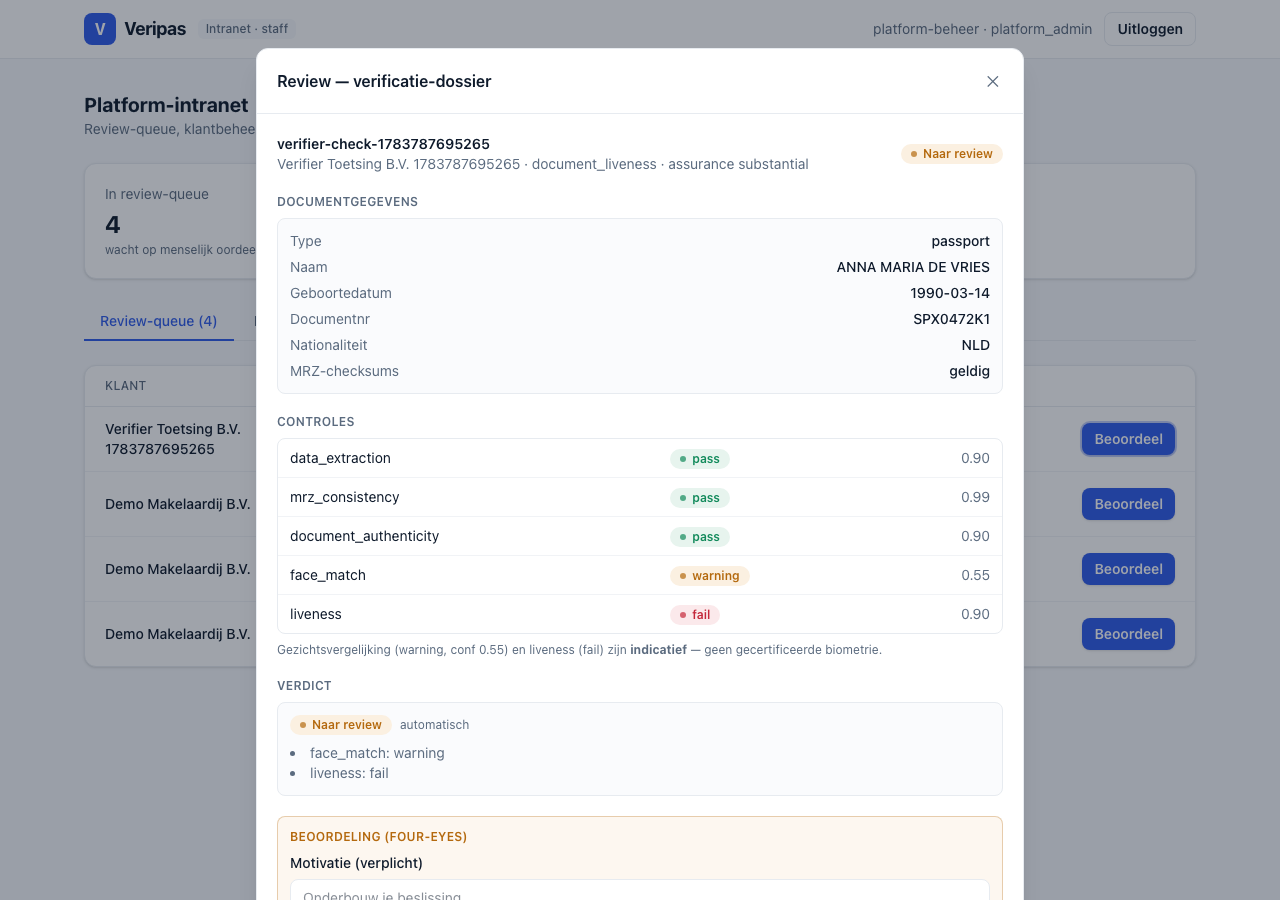Screen dimensions: 1280x900
Task: Click the 0.90 score of data_extraction
Action: [975, 458]
